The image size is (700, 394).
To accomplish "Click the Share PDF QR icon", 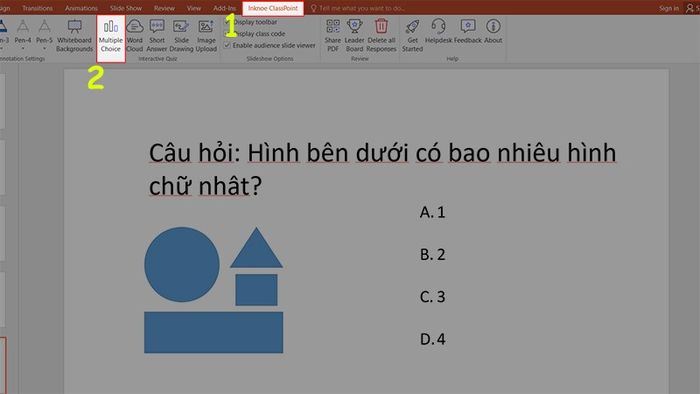I will [x=333, y=26].
